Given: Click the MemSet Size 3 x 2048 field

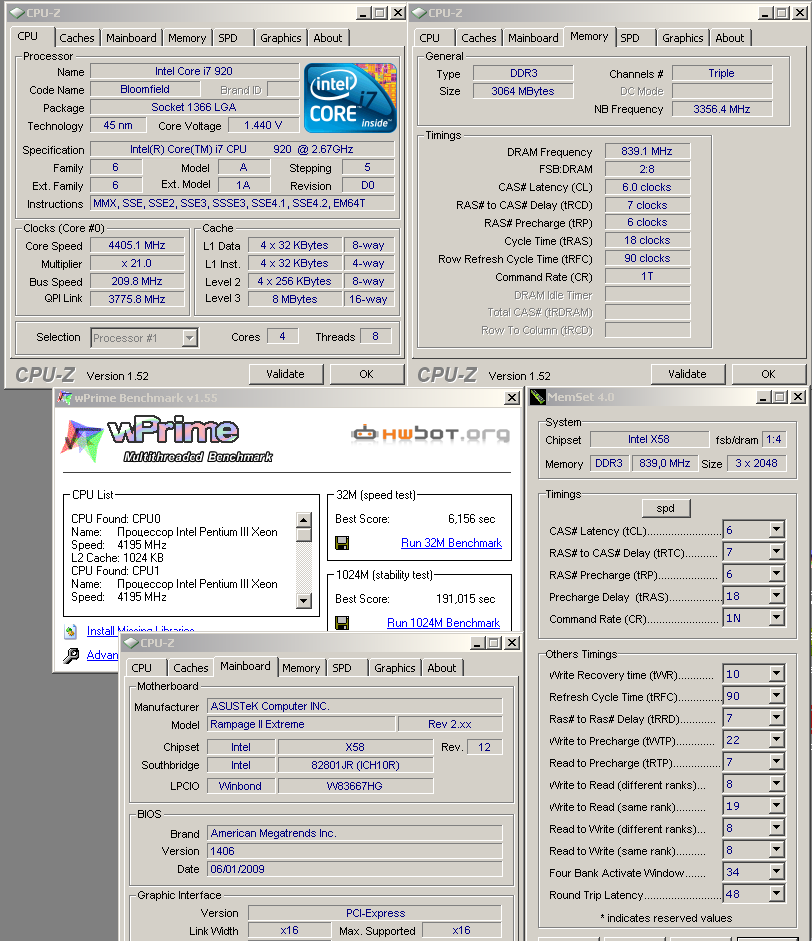Looking at the screenshot, I should point(757,463).
